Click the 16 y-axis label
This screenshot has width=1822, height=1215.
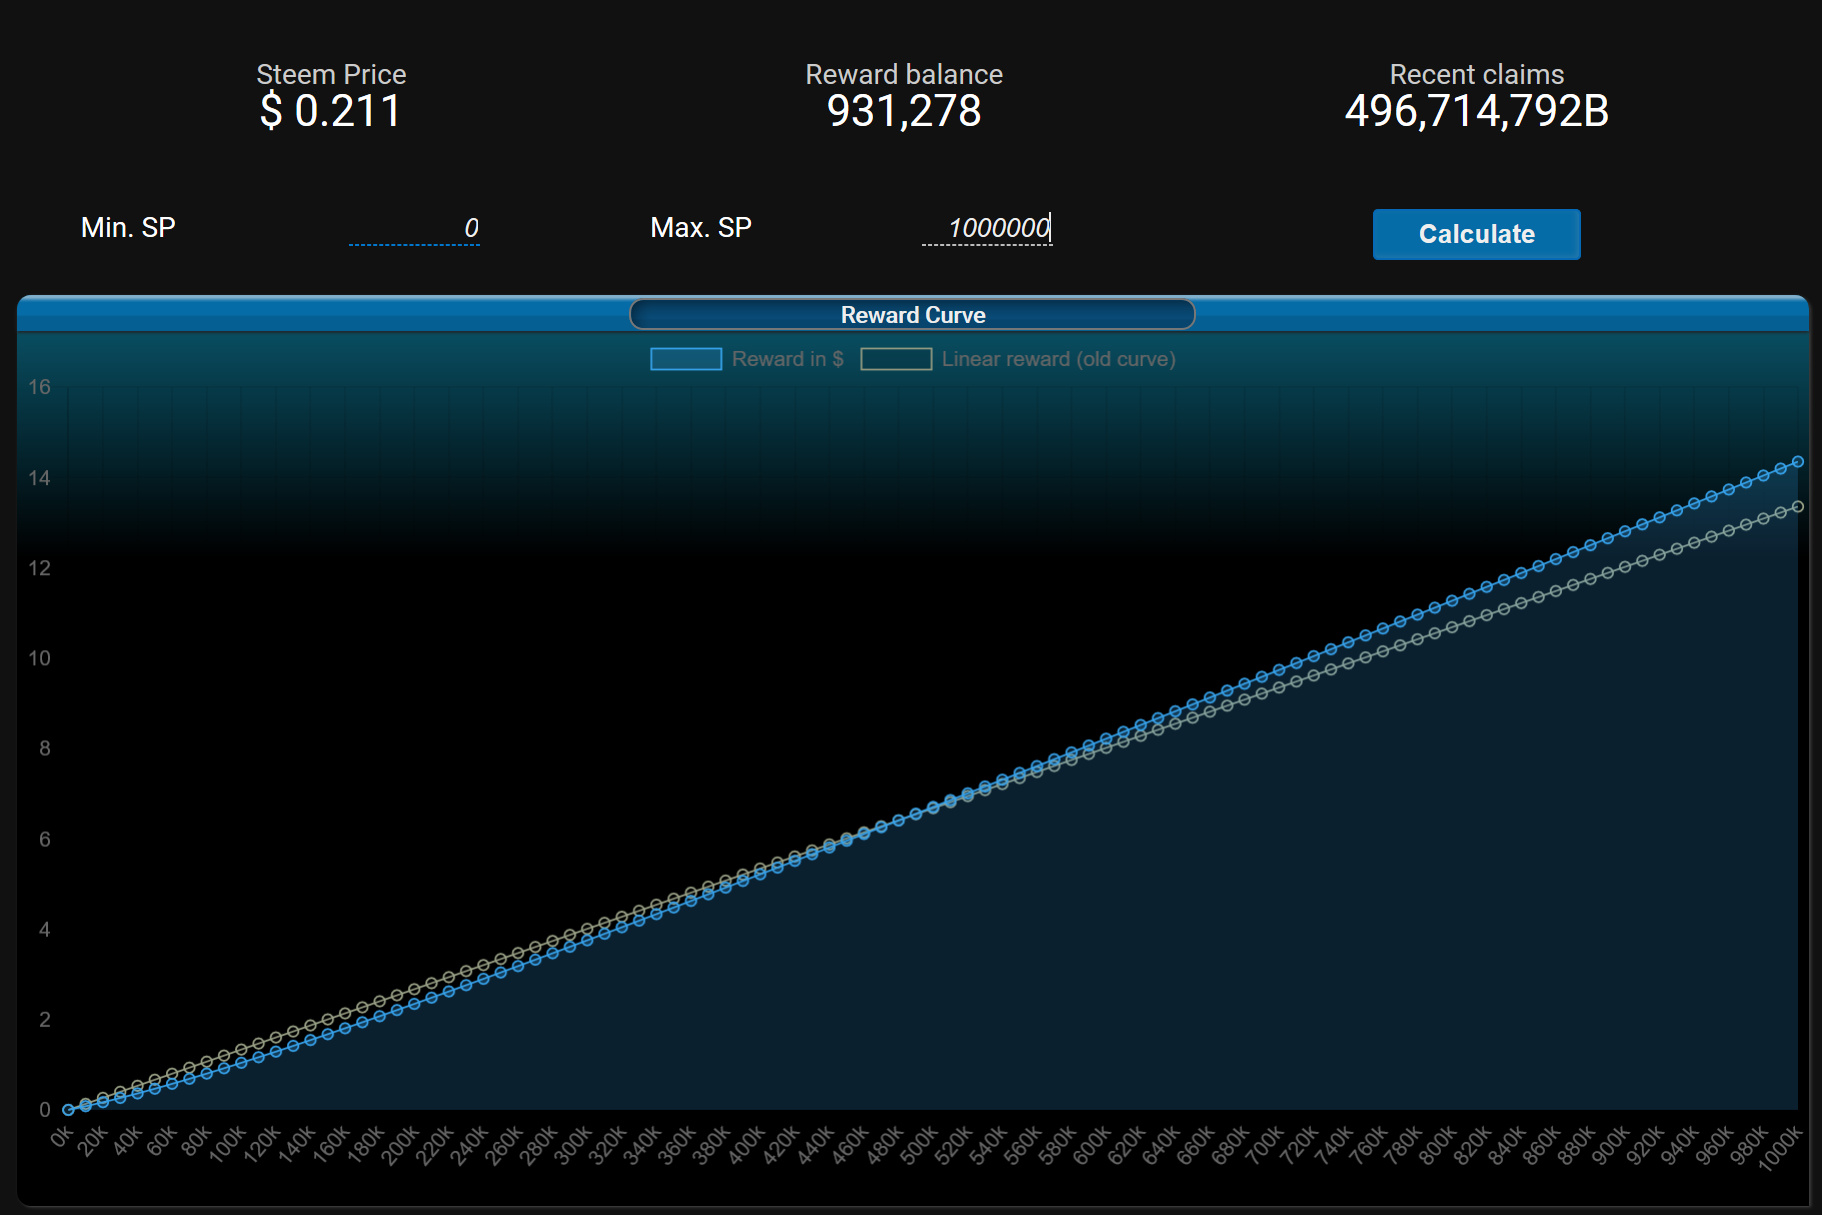coord(39,387)
